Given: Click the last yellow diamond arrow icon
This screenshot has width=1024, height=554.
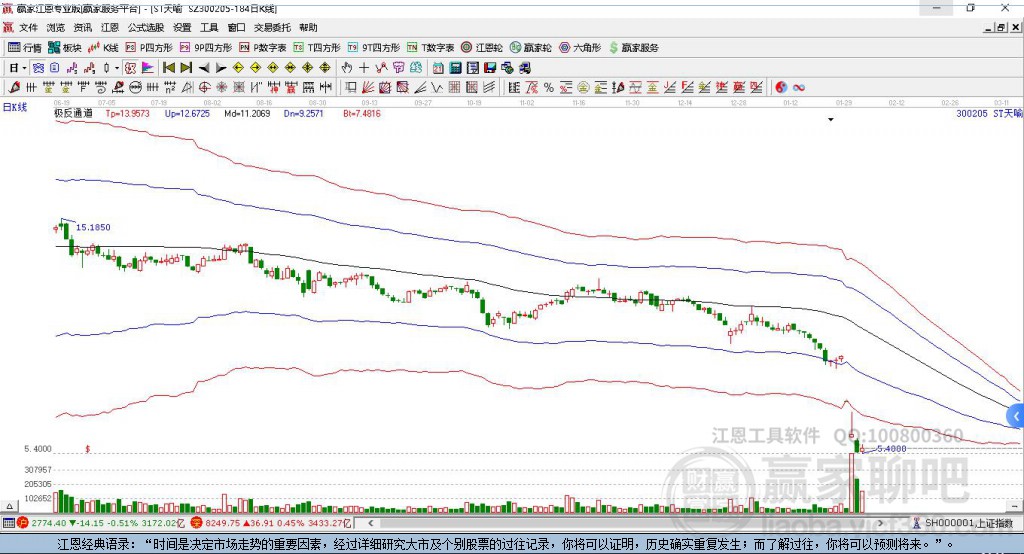Looking at the screenshot, I should (x=325, y=68).
